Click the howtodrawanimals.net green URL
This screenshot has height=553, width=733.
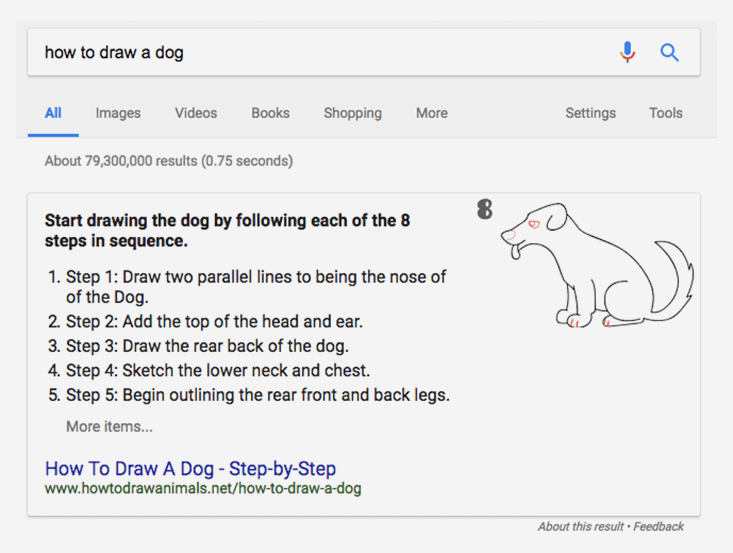click(x=203, y=488)
